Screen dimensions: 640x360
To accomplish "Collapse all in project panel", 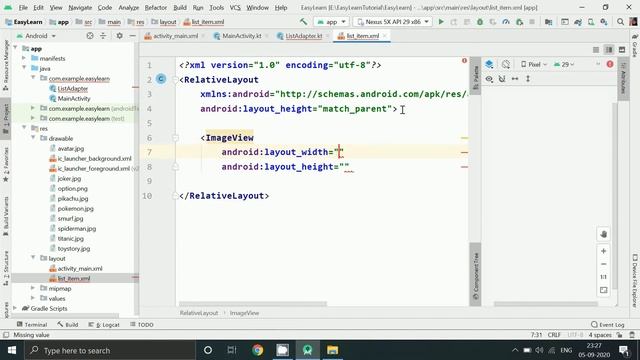I will [x=103, y=36].
